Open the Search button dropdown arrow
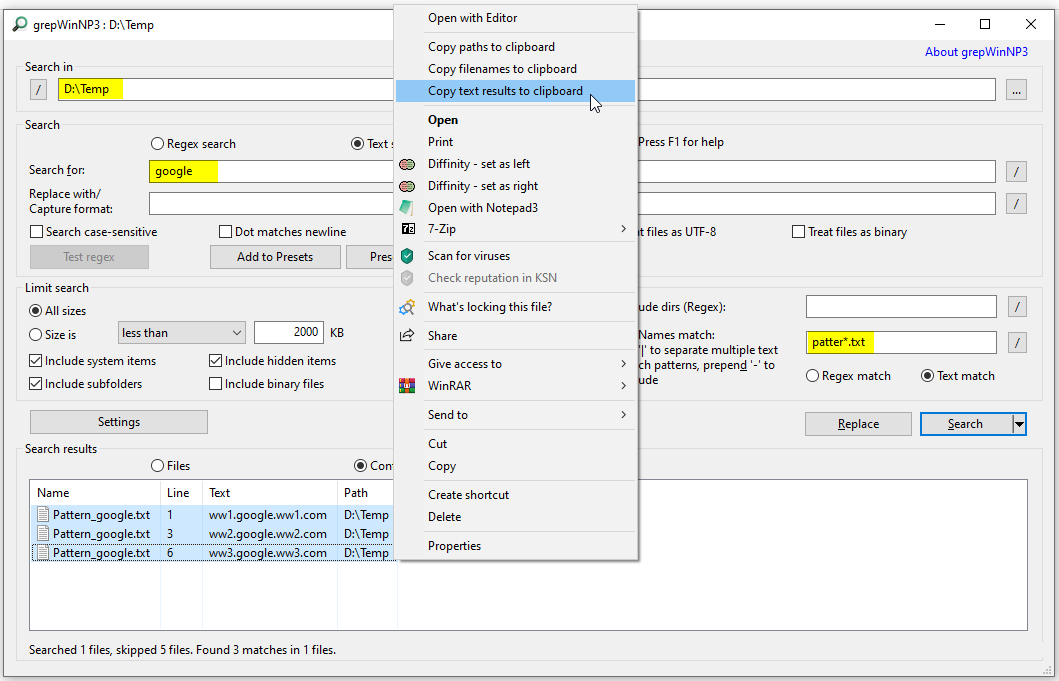 pos(1019,424)
